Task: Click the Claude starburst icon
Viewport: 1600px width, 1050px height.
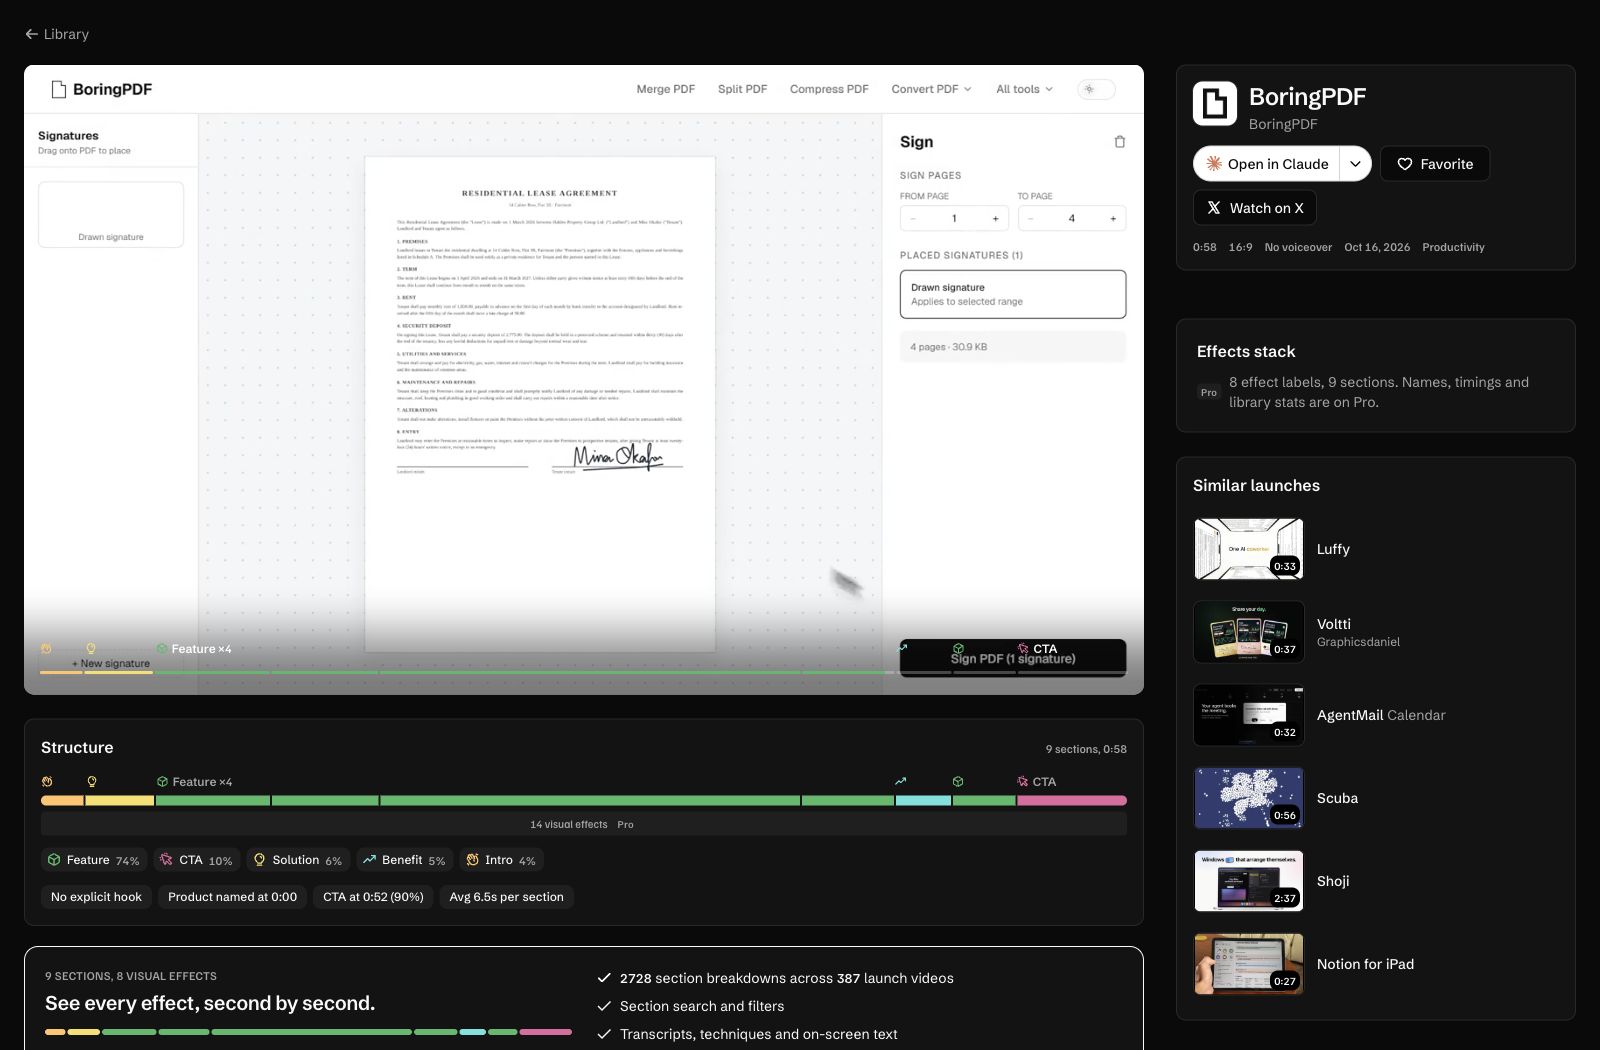Action: click(1214, 164)
